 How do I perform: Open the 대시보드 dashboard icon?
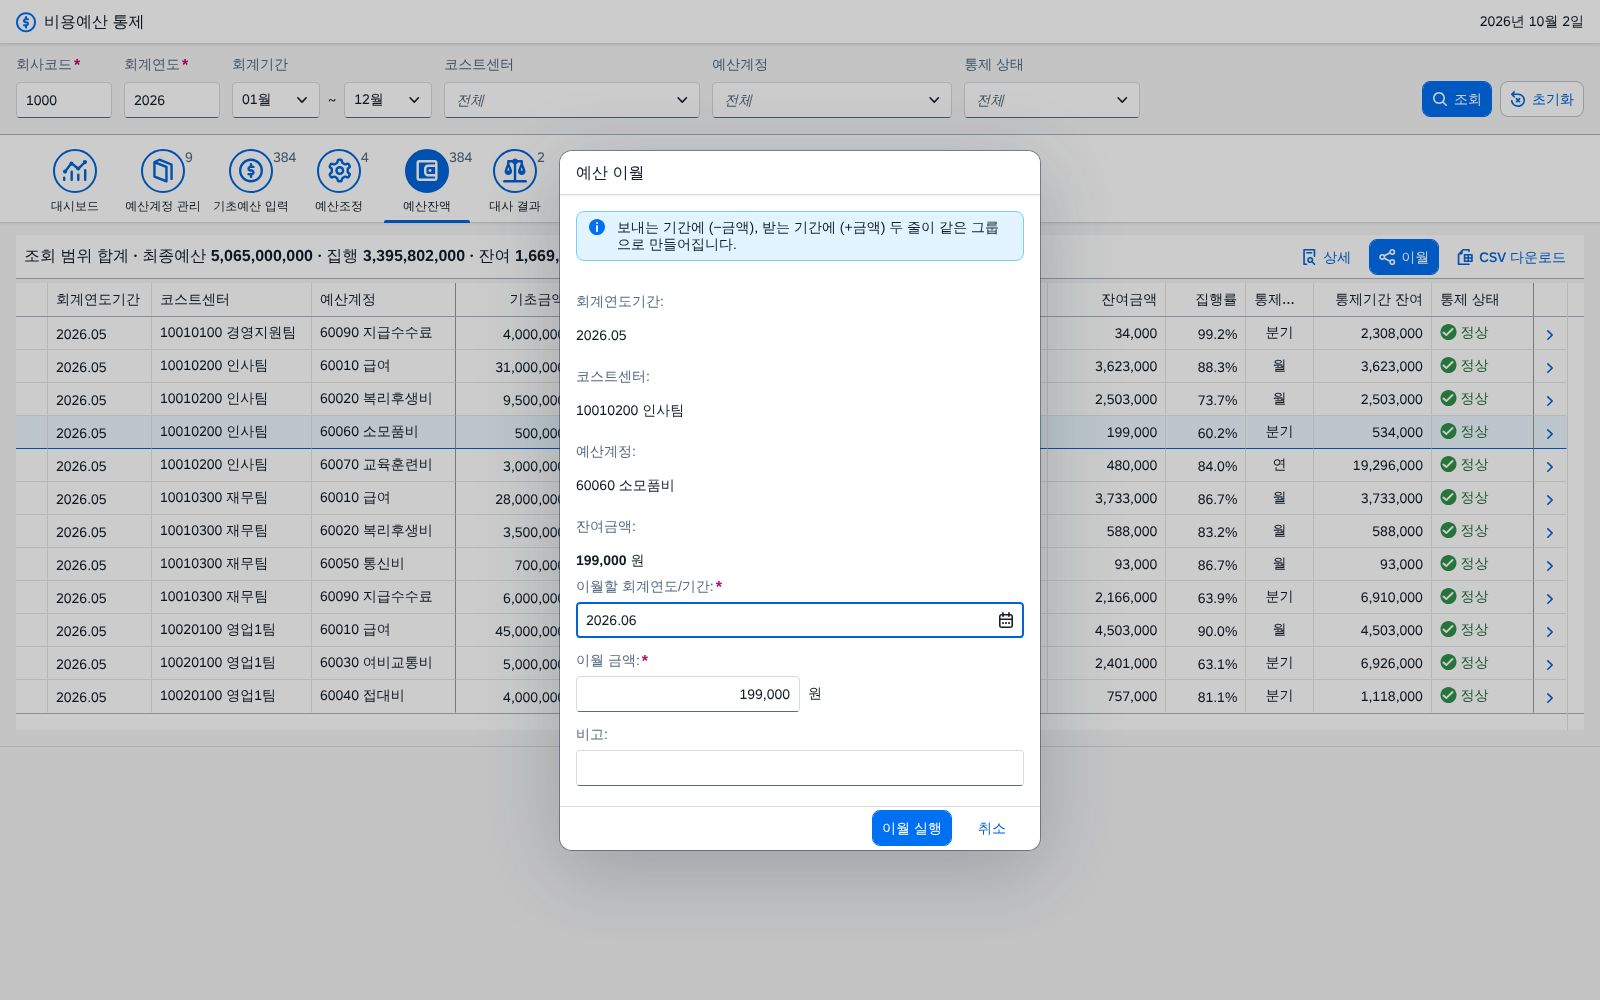[75, 172]
